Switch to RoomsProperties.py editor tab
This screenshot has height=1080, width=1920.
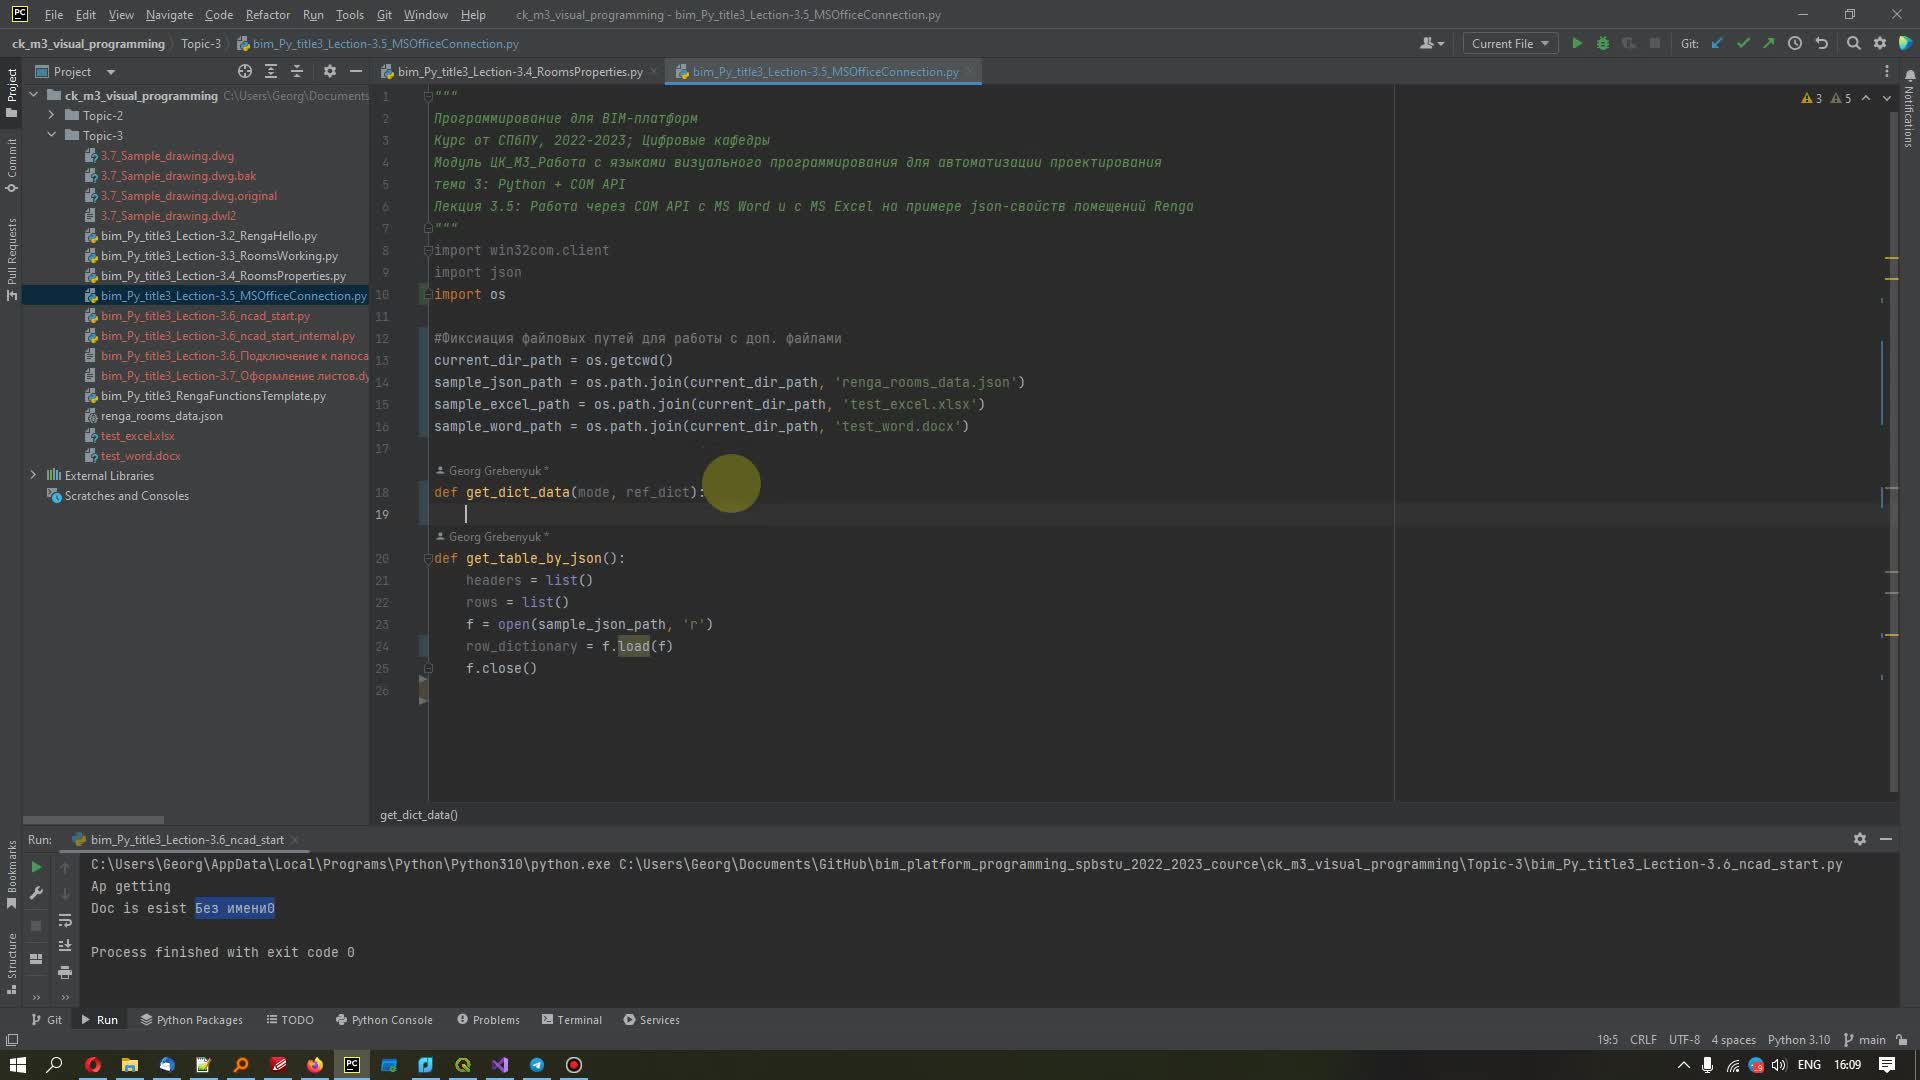(519, 71)
